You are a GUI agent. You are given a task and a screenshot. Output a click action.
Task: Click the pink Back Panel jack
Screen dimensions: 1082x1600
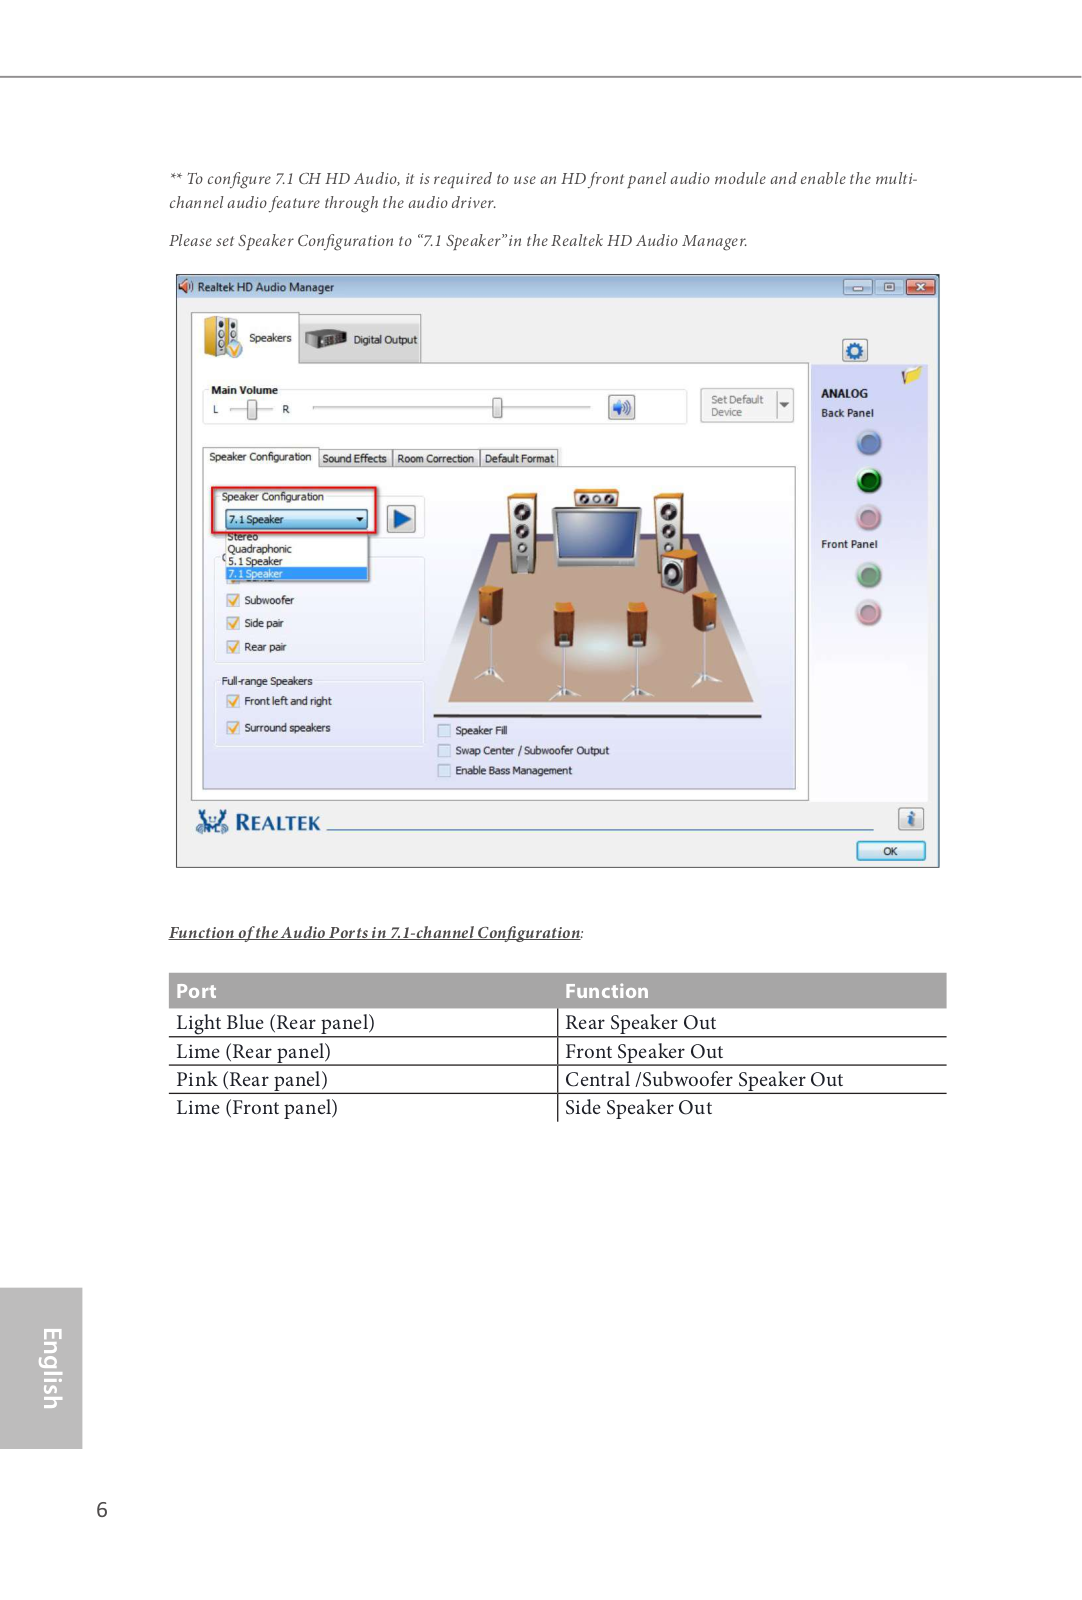(x=869, y=518)
